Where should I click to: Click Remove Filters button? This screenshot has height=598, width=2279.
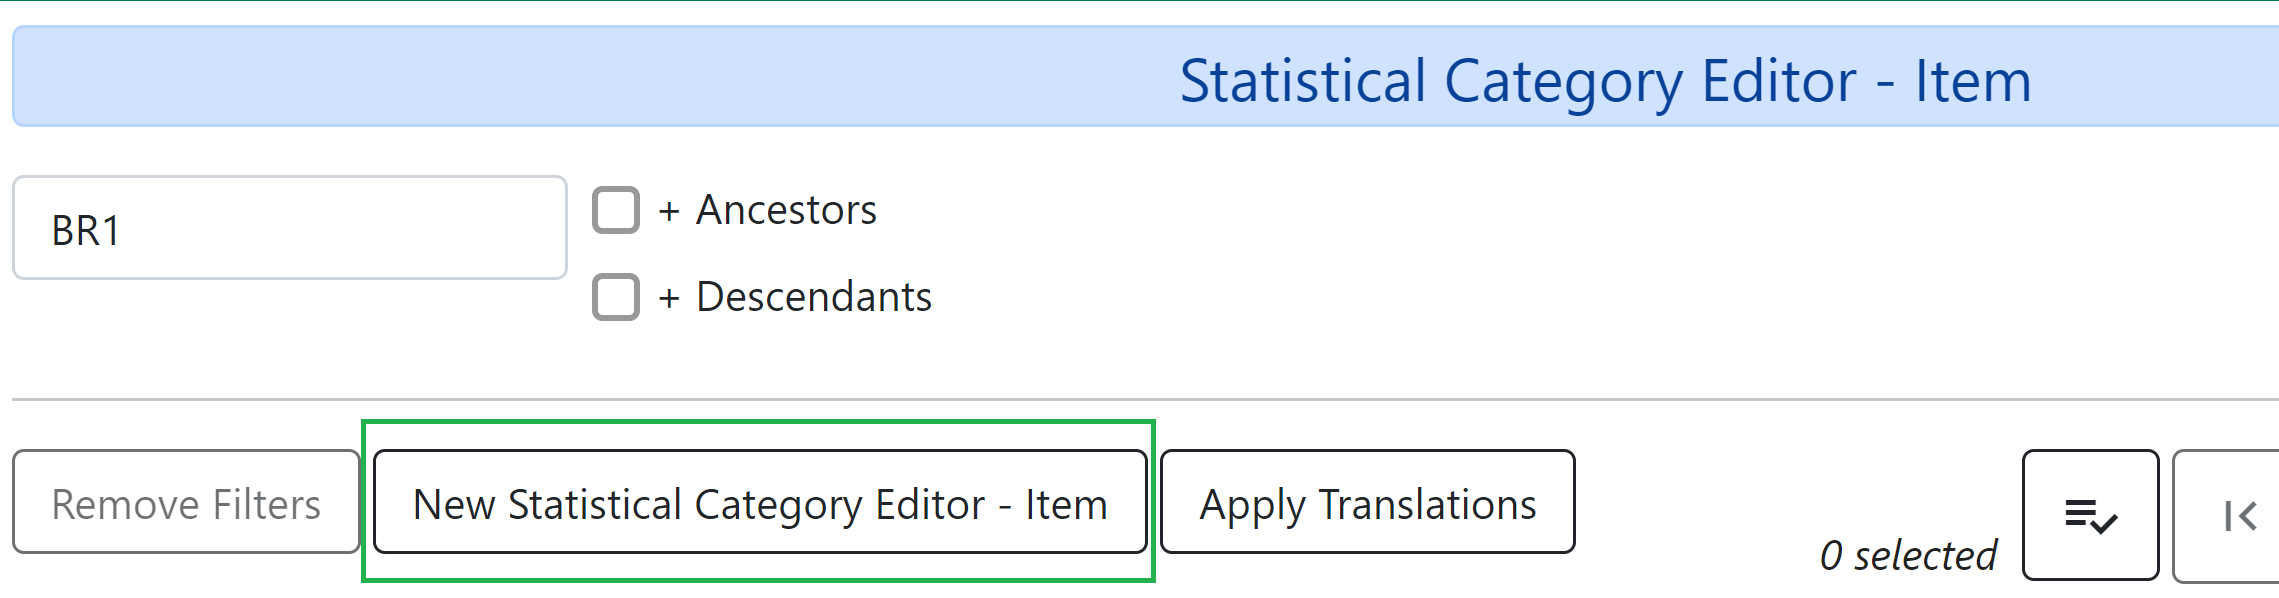point(186,503)
